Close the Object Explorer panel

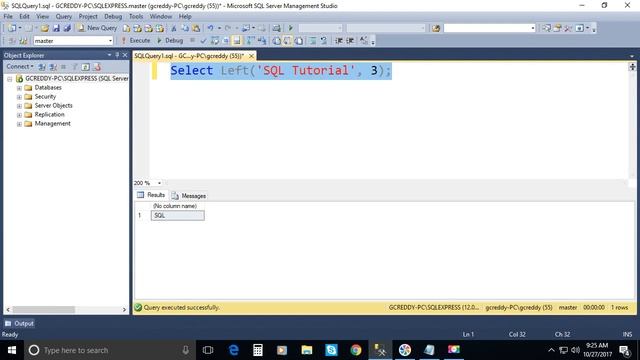point(125,55)
